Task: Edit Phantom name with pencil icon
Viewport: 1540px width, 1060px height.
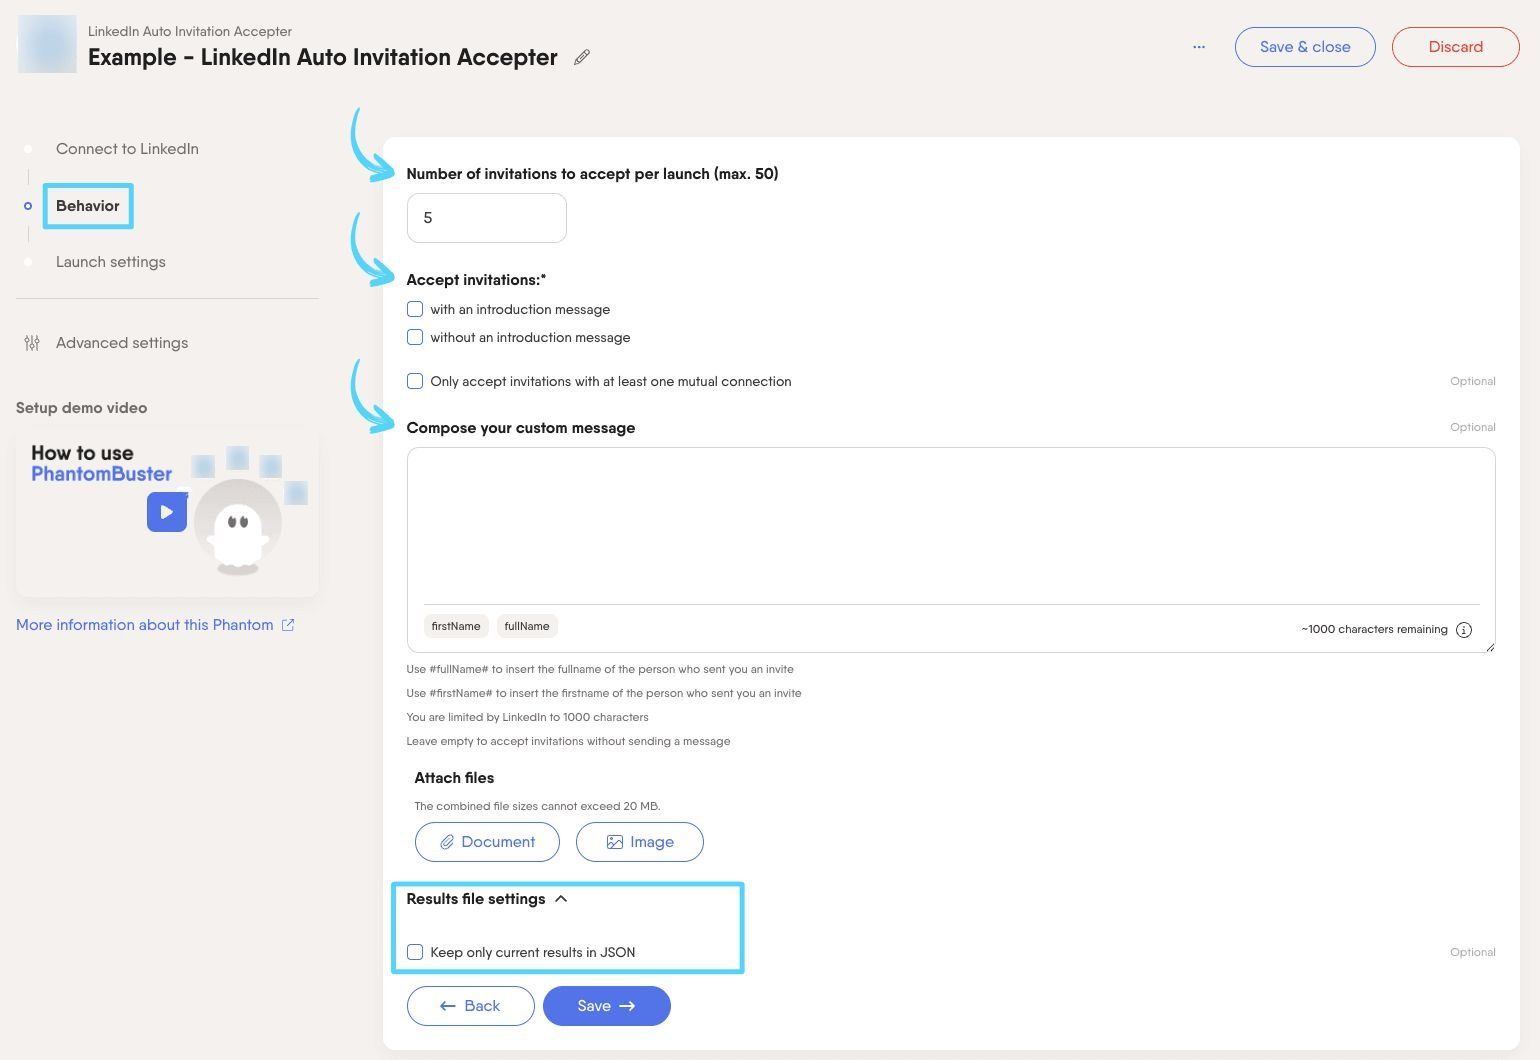Action: 582,57
